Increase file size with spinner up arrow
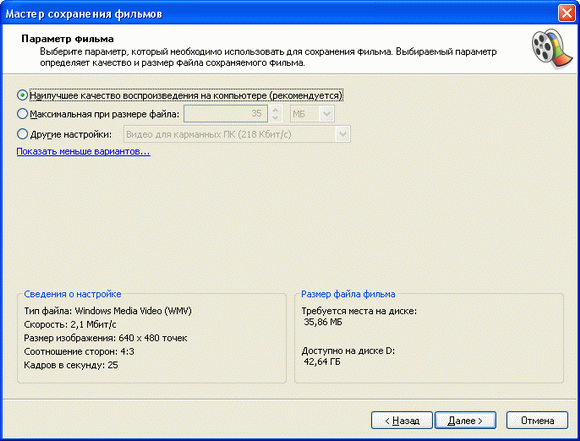Image resolution: width=580 pixels, height=441 pixels. point(275,110)
